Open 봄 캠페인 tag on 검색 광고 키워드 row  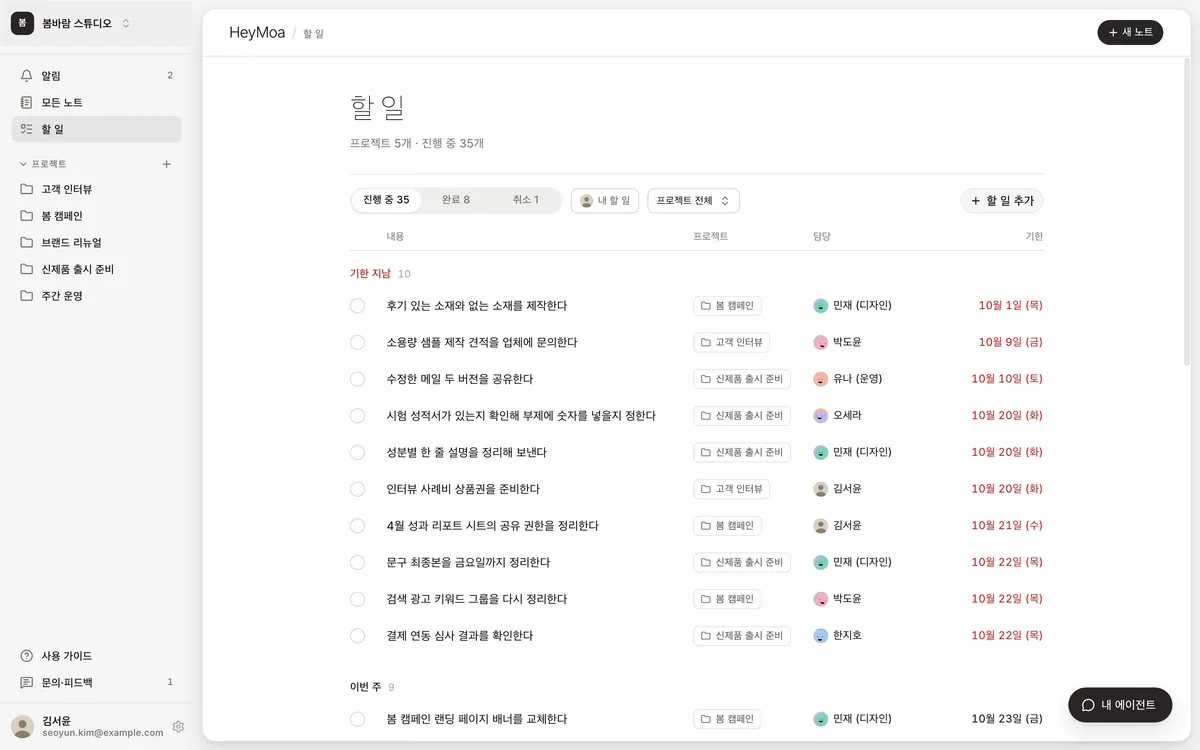[x=727, y=599]
